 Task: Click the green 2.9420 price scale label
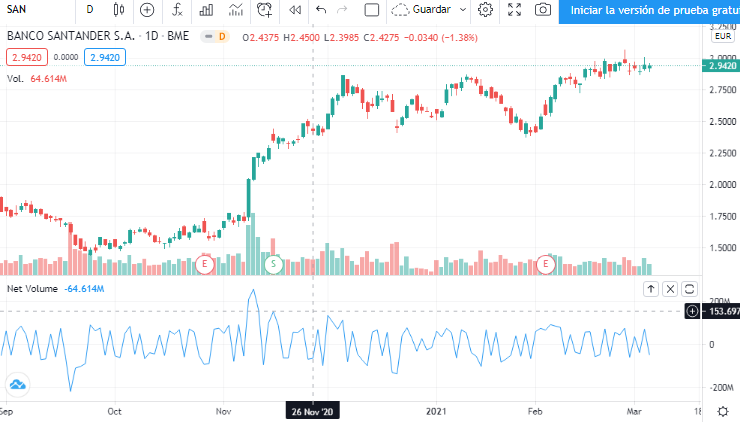tap(721, 66)
